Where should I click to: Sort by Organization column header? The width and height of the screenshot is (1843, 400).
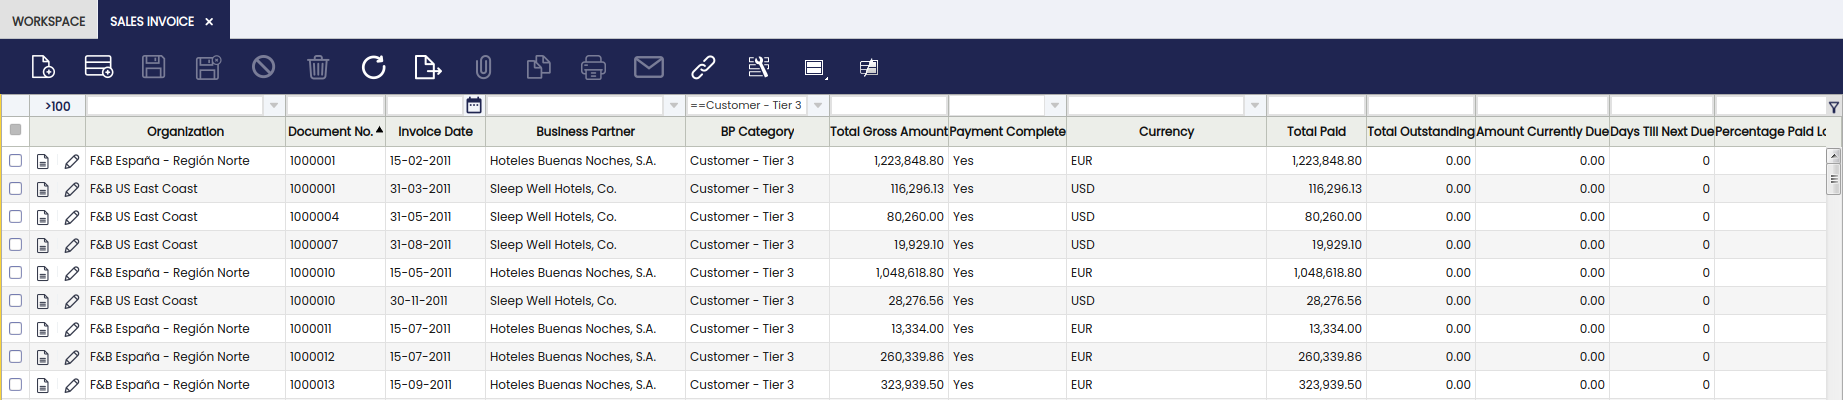click(x=185, y=131)
